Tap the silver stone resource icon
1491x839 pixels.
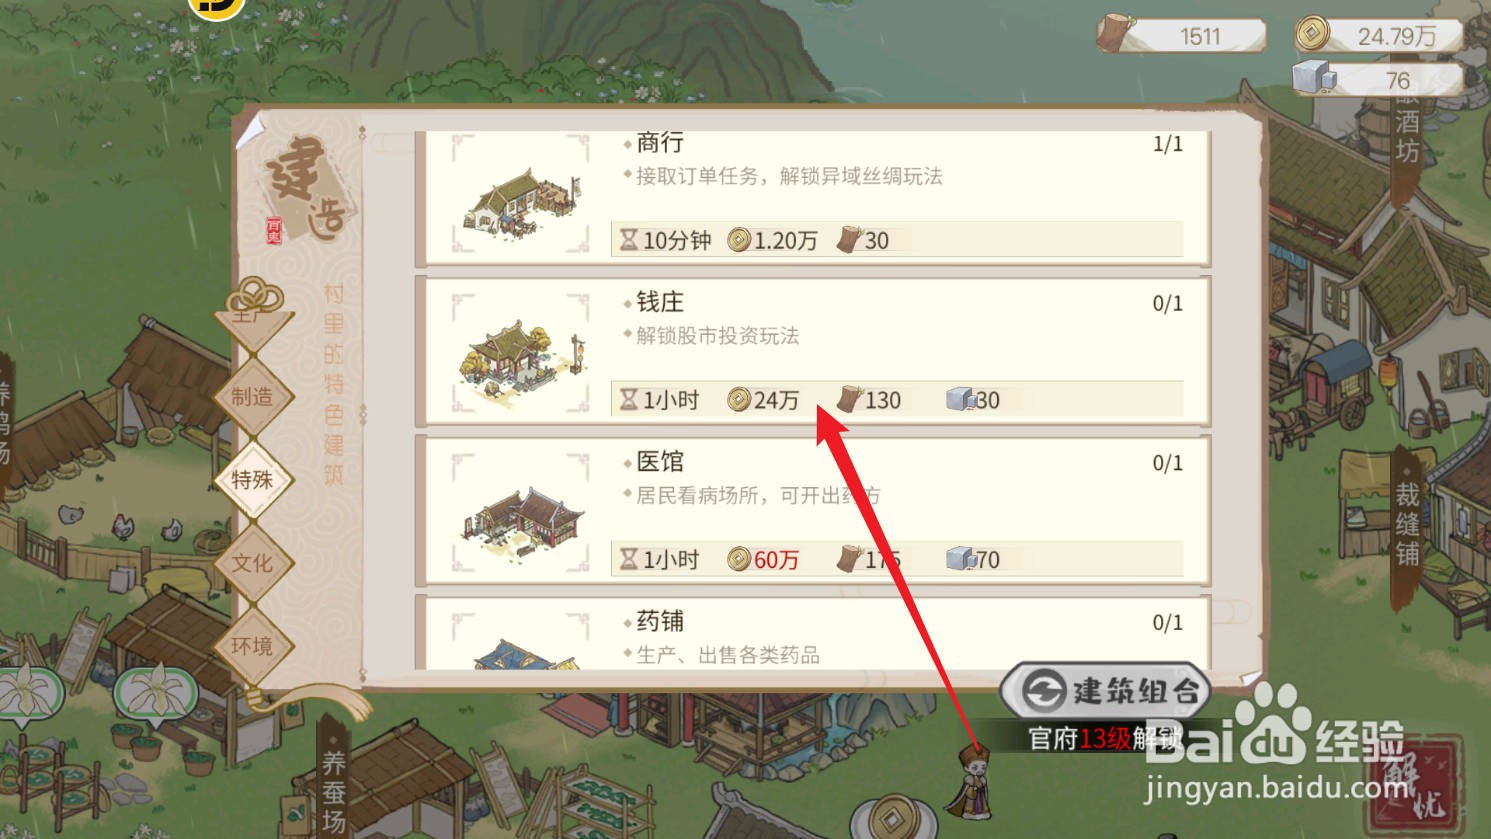1314,77
